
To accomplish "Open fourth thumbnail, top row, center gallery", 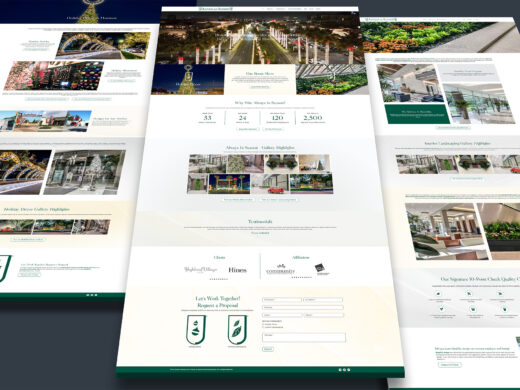I will (314, 164).
